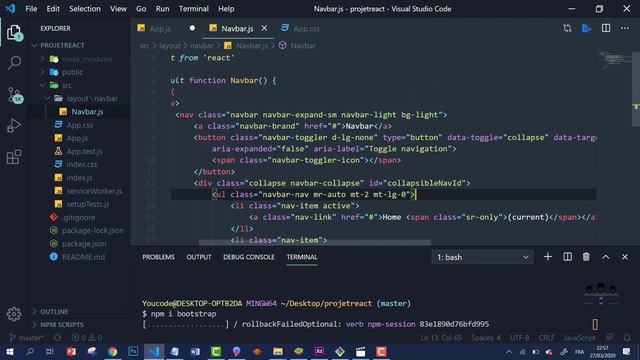Open the 1: bash terminal dropdown
640x360 pixels.
482,257
